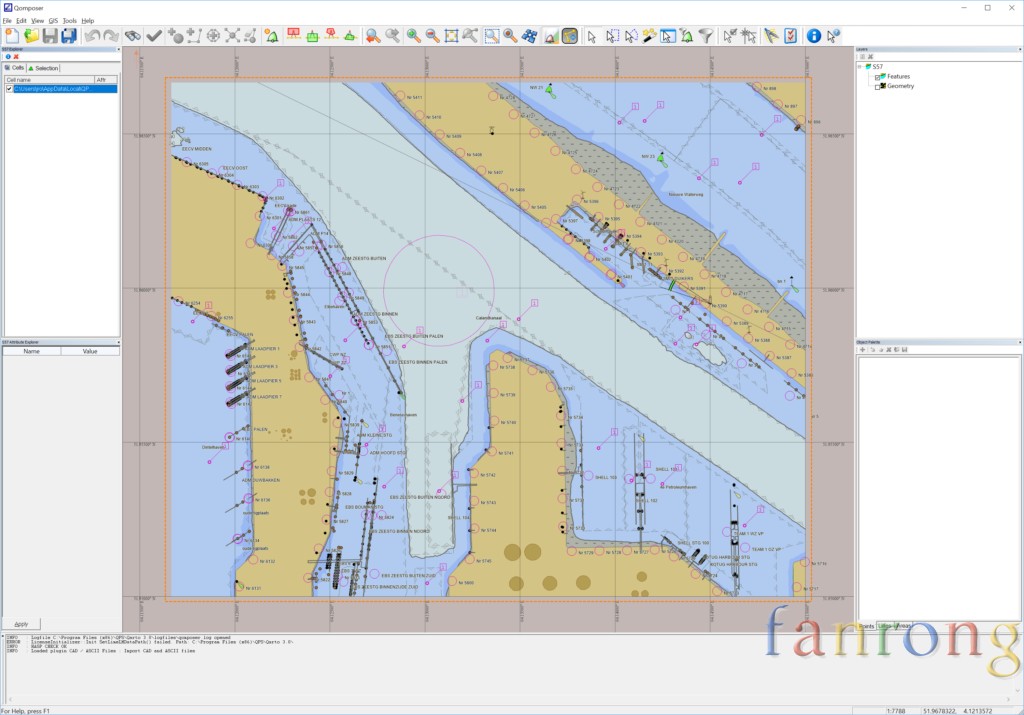Click the arrow pointer select tool
Screen dimensions: 1024x715
[x=592, y=36]
